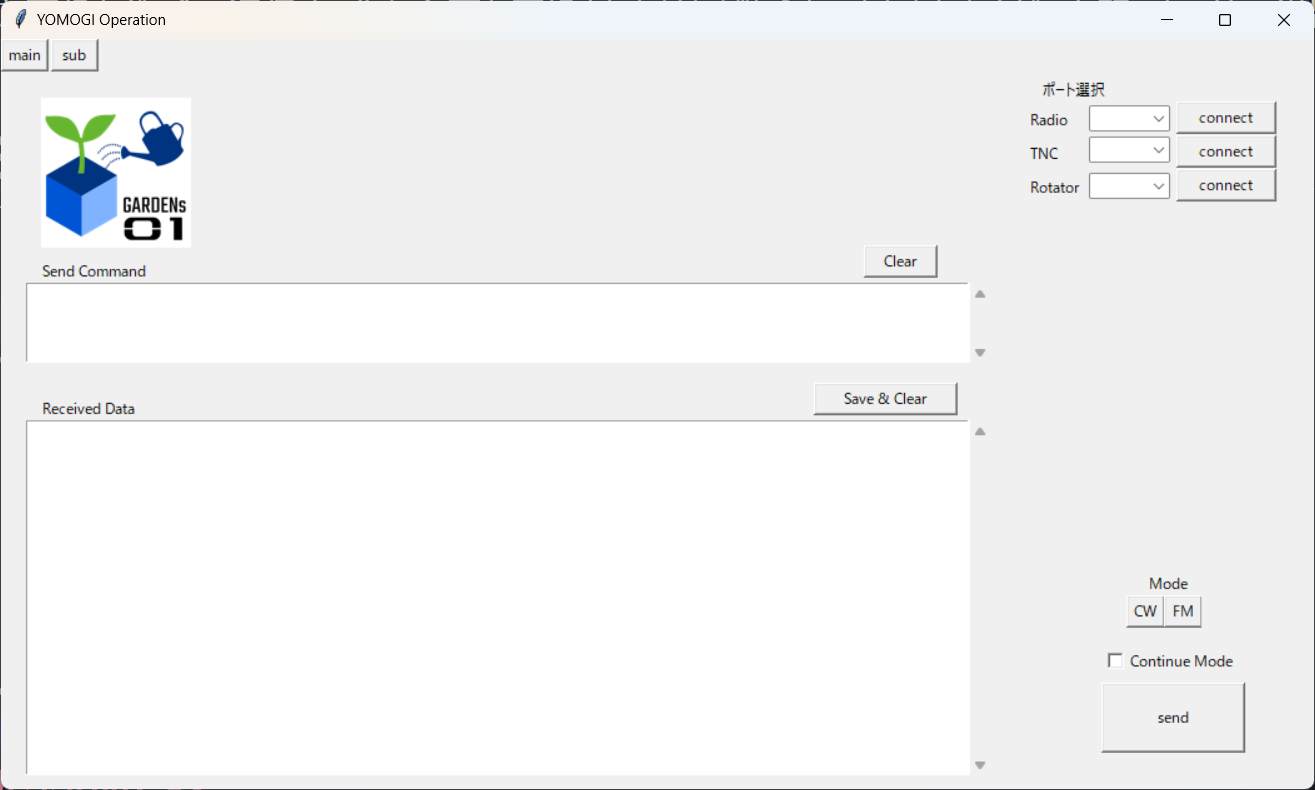Click the send button
Screen dimensions: 1315x790
pyautogui.click(x=1173, y=717)
